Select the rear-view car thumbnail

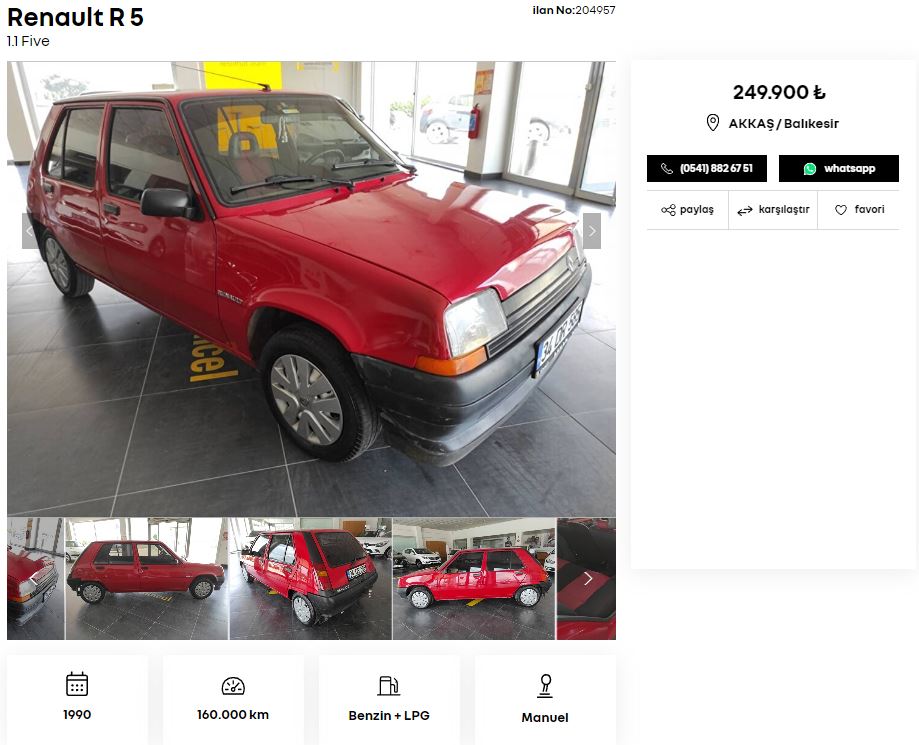pyautogui.click(x=311, y=579)
